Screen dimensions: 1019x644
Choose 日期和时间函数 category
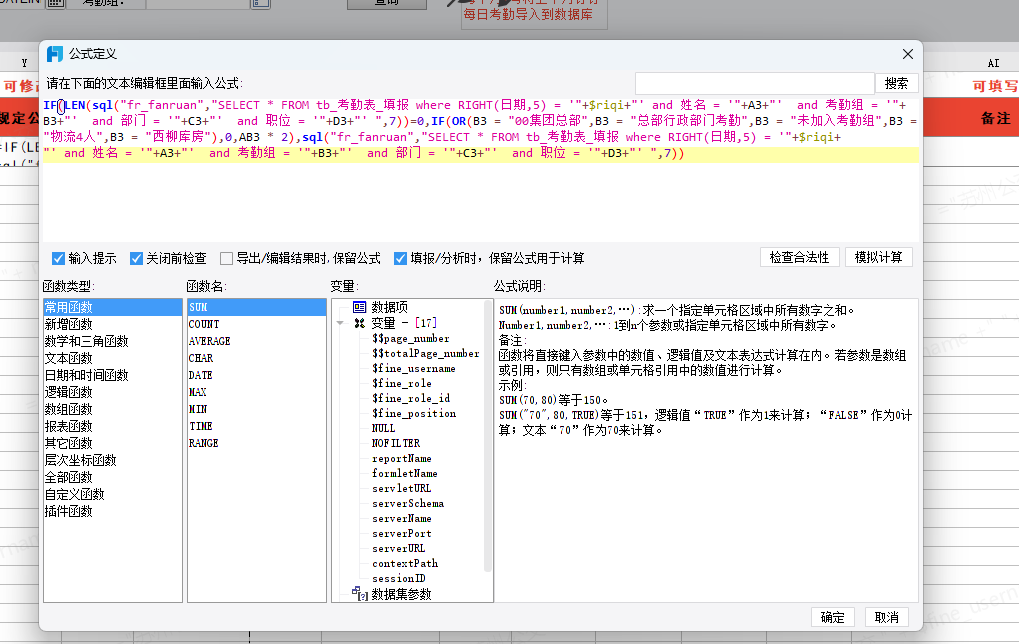point(85,375)
